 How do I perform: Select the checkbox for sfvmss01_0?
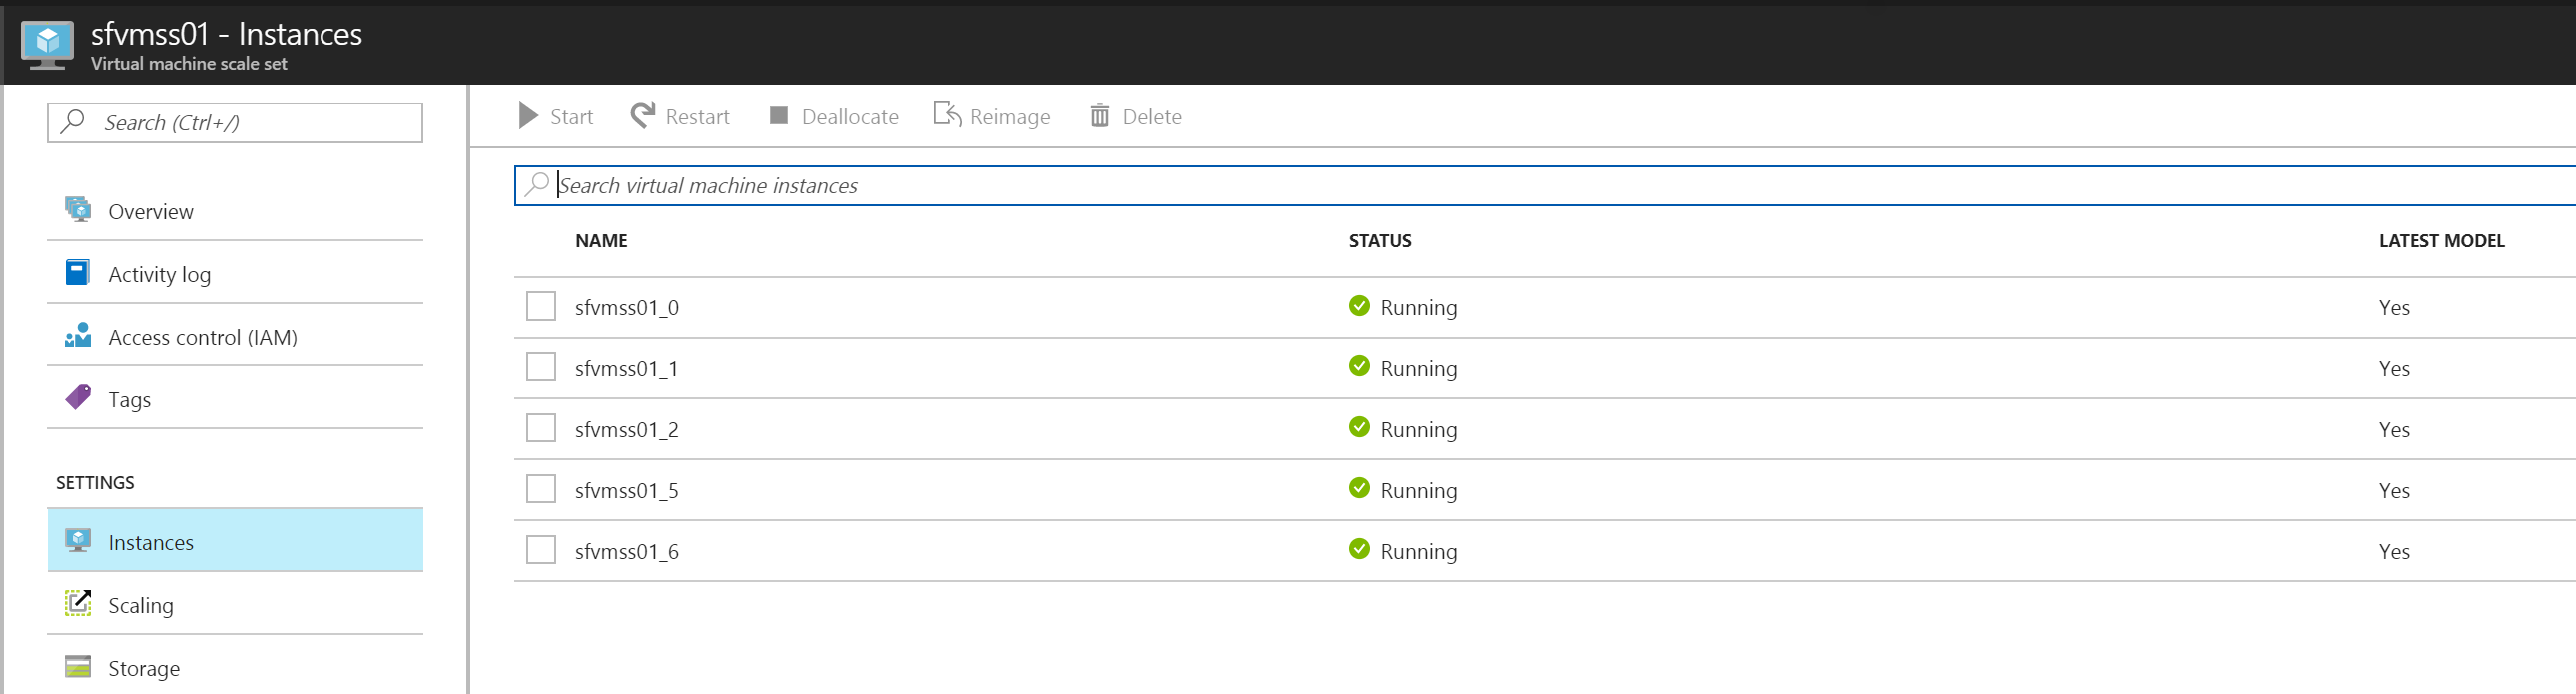pyautogui.click(x=541, y=306)
